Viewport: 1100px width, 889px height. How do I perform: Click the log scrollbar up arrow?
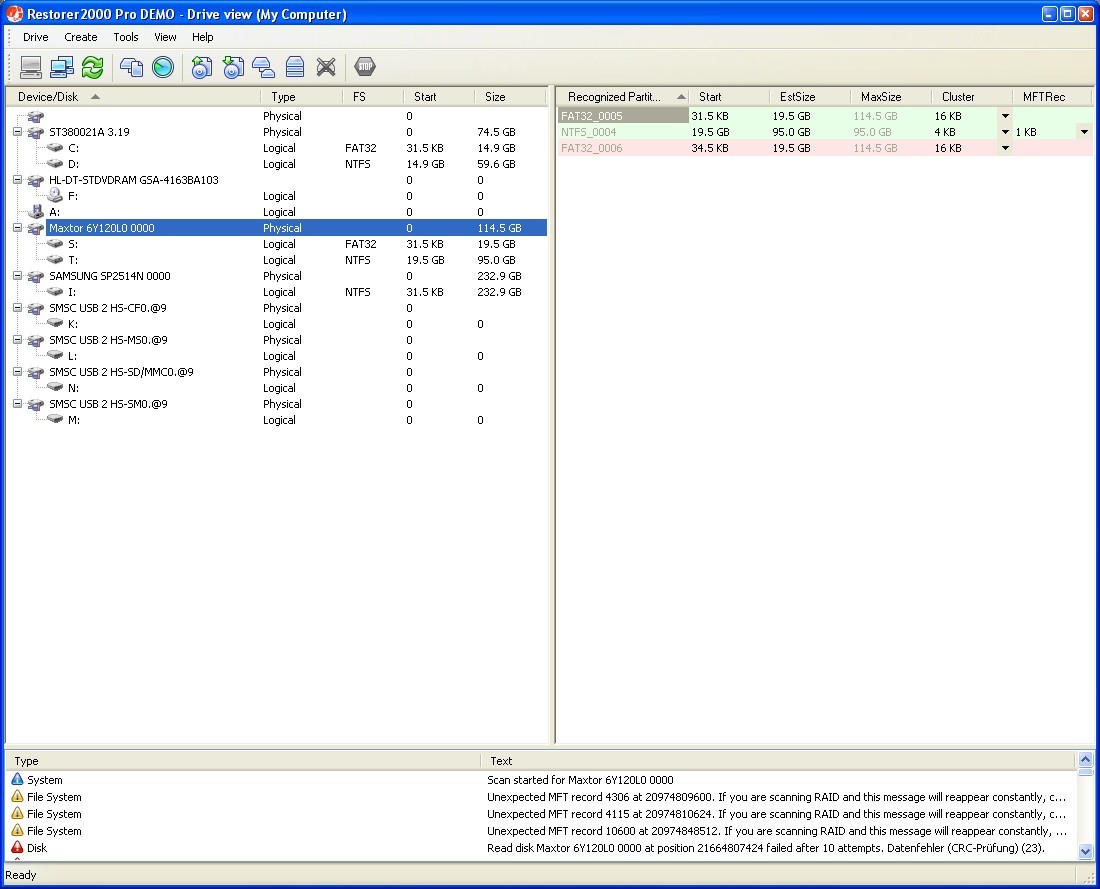point(1085,759)
